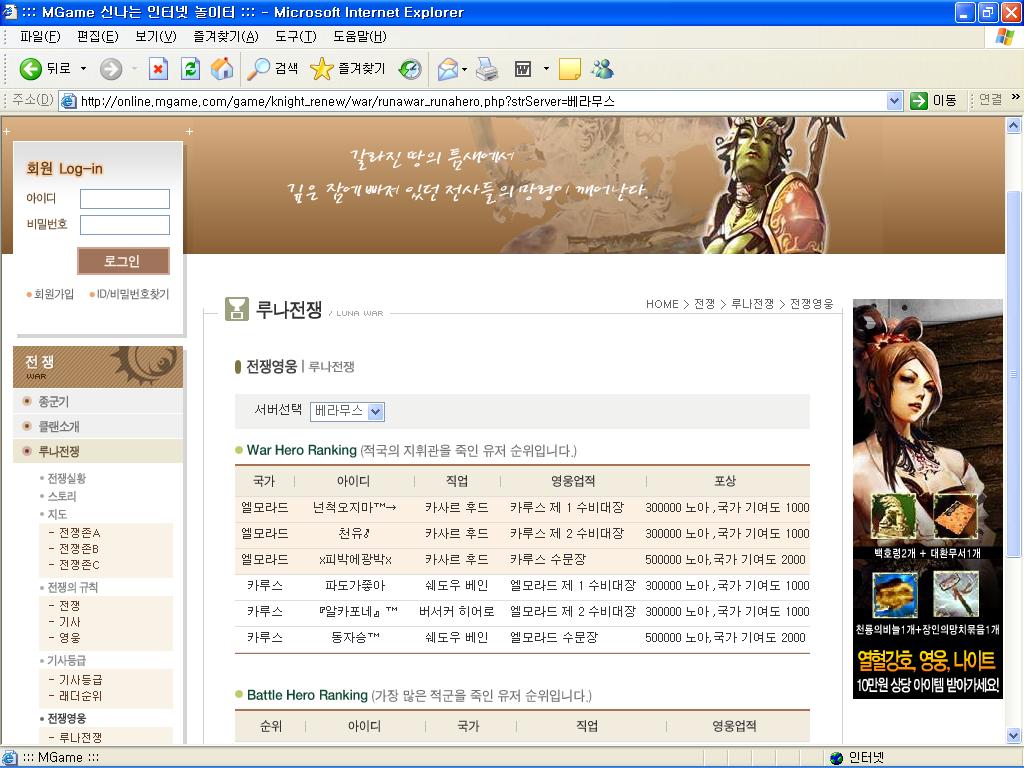The height and width of the screenshot is (768, 1024).
Task: Open 래더순위 sidebar link
Action: tap(80, 696)
